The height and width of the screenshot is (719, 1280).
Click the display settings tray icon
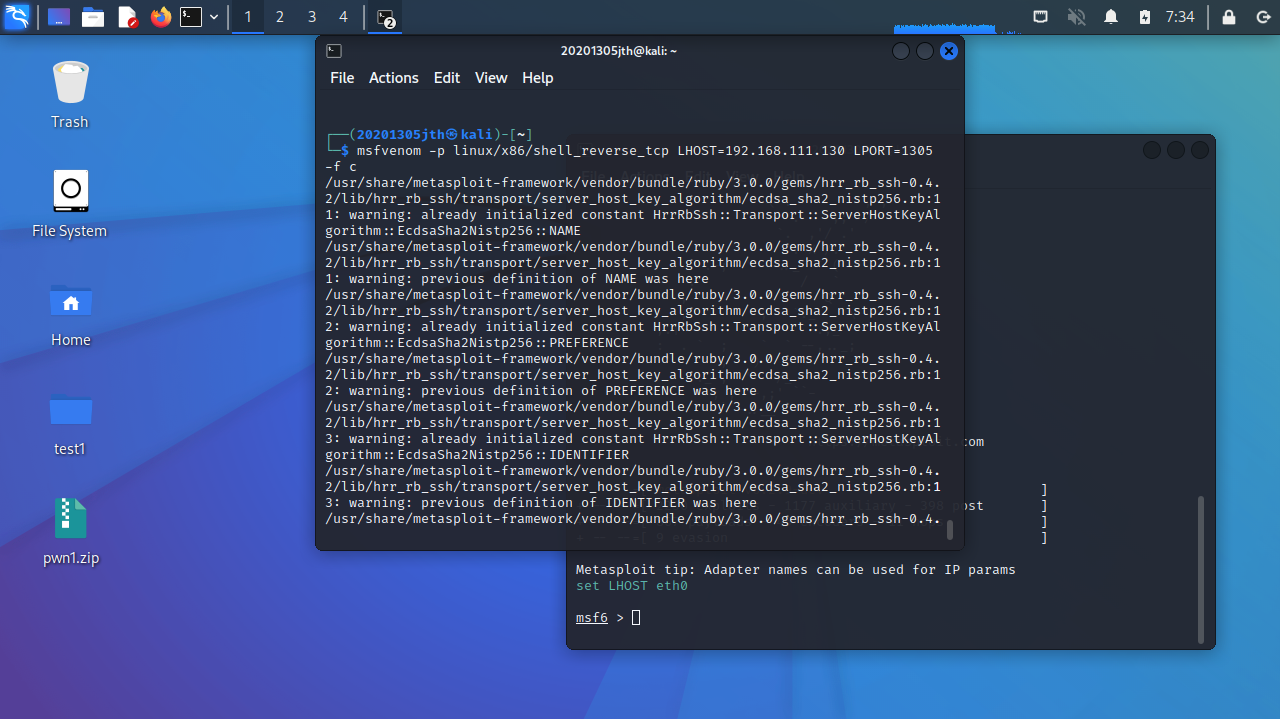1041,17
